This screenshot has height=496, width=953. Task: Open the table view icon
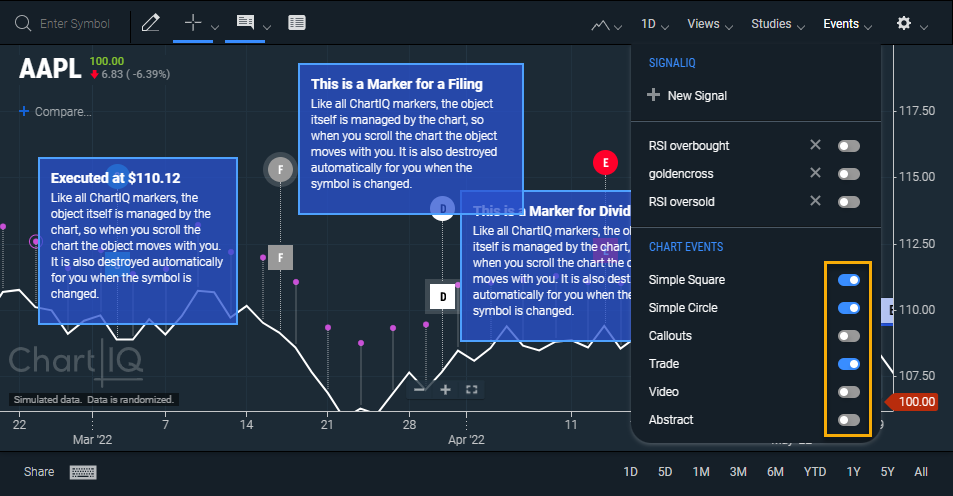click(297, 23)
